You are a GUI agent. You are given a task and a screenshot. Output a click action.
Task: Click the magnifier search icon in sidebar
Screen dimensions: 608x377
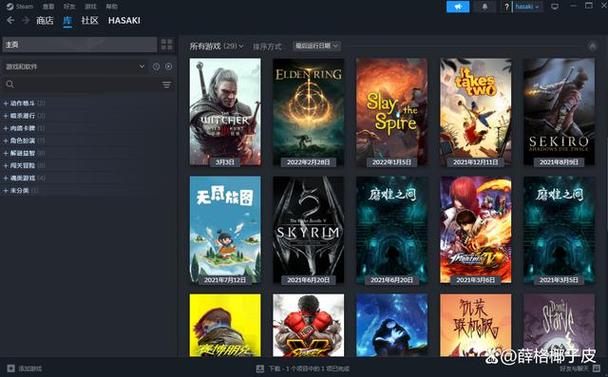pos(10,84)
